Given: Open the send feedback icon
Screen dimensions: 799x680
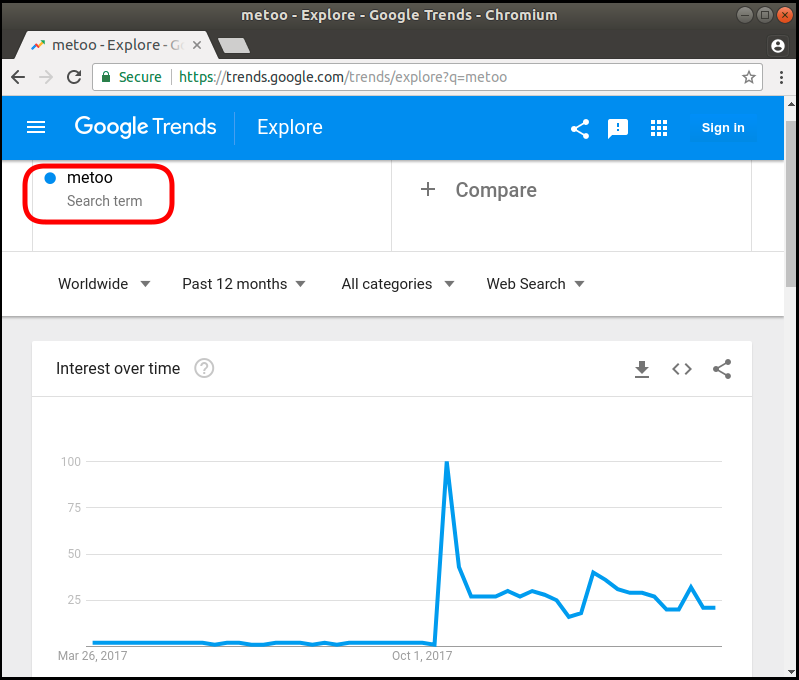Looking at the screenshot, I should point(618,128).
